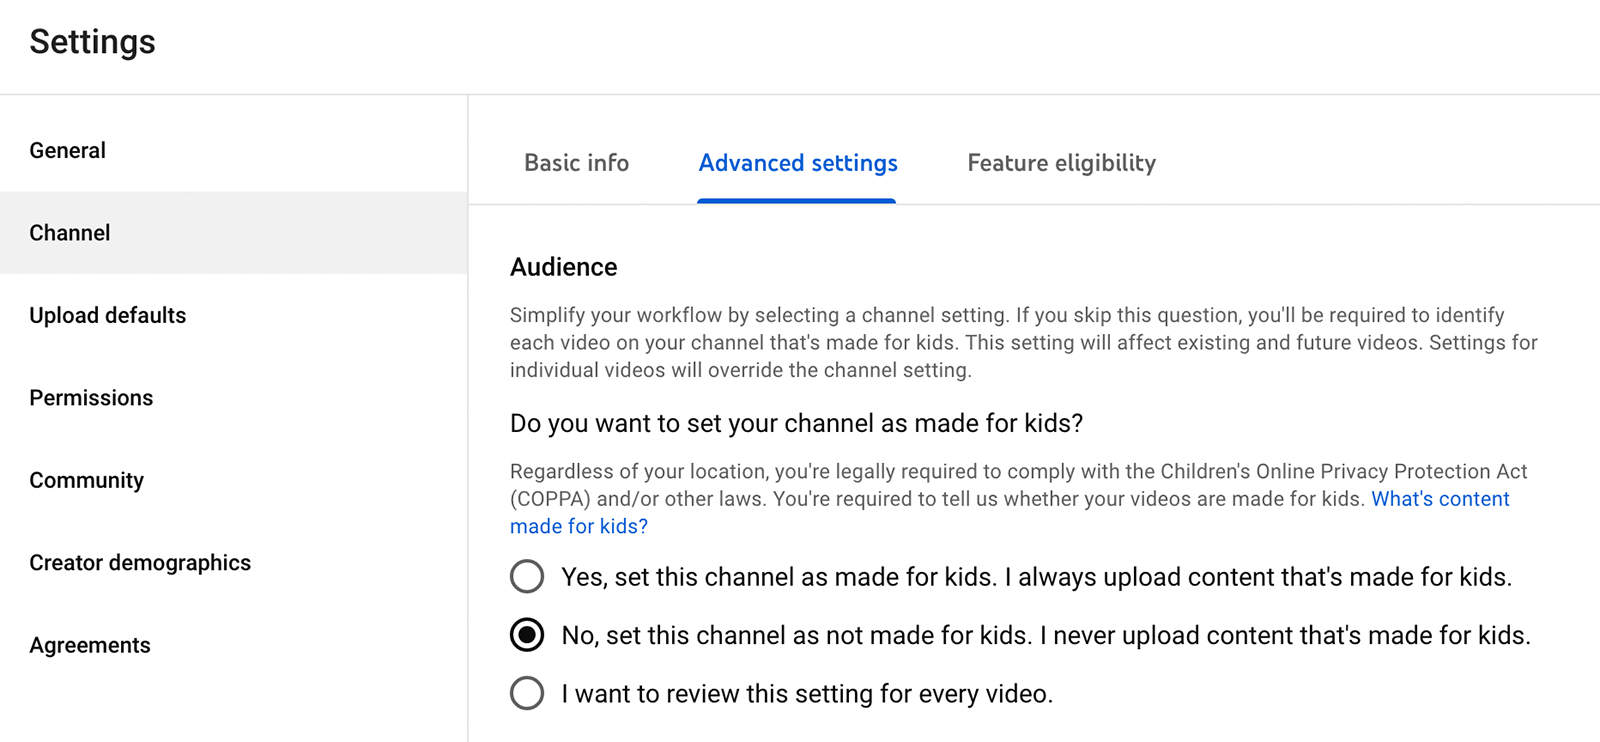
Task: Open Community settings in the sidebar
Action: point(87,481)
